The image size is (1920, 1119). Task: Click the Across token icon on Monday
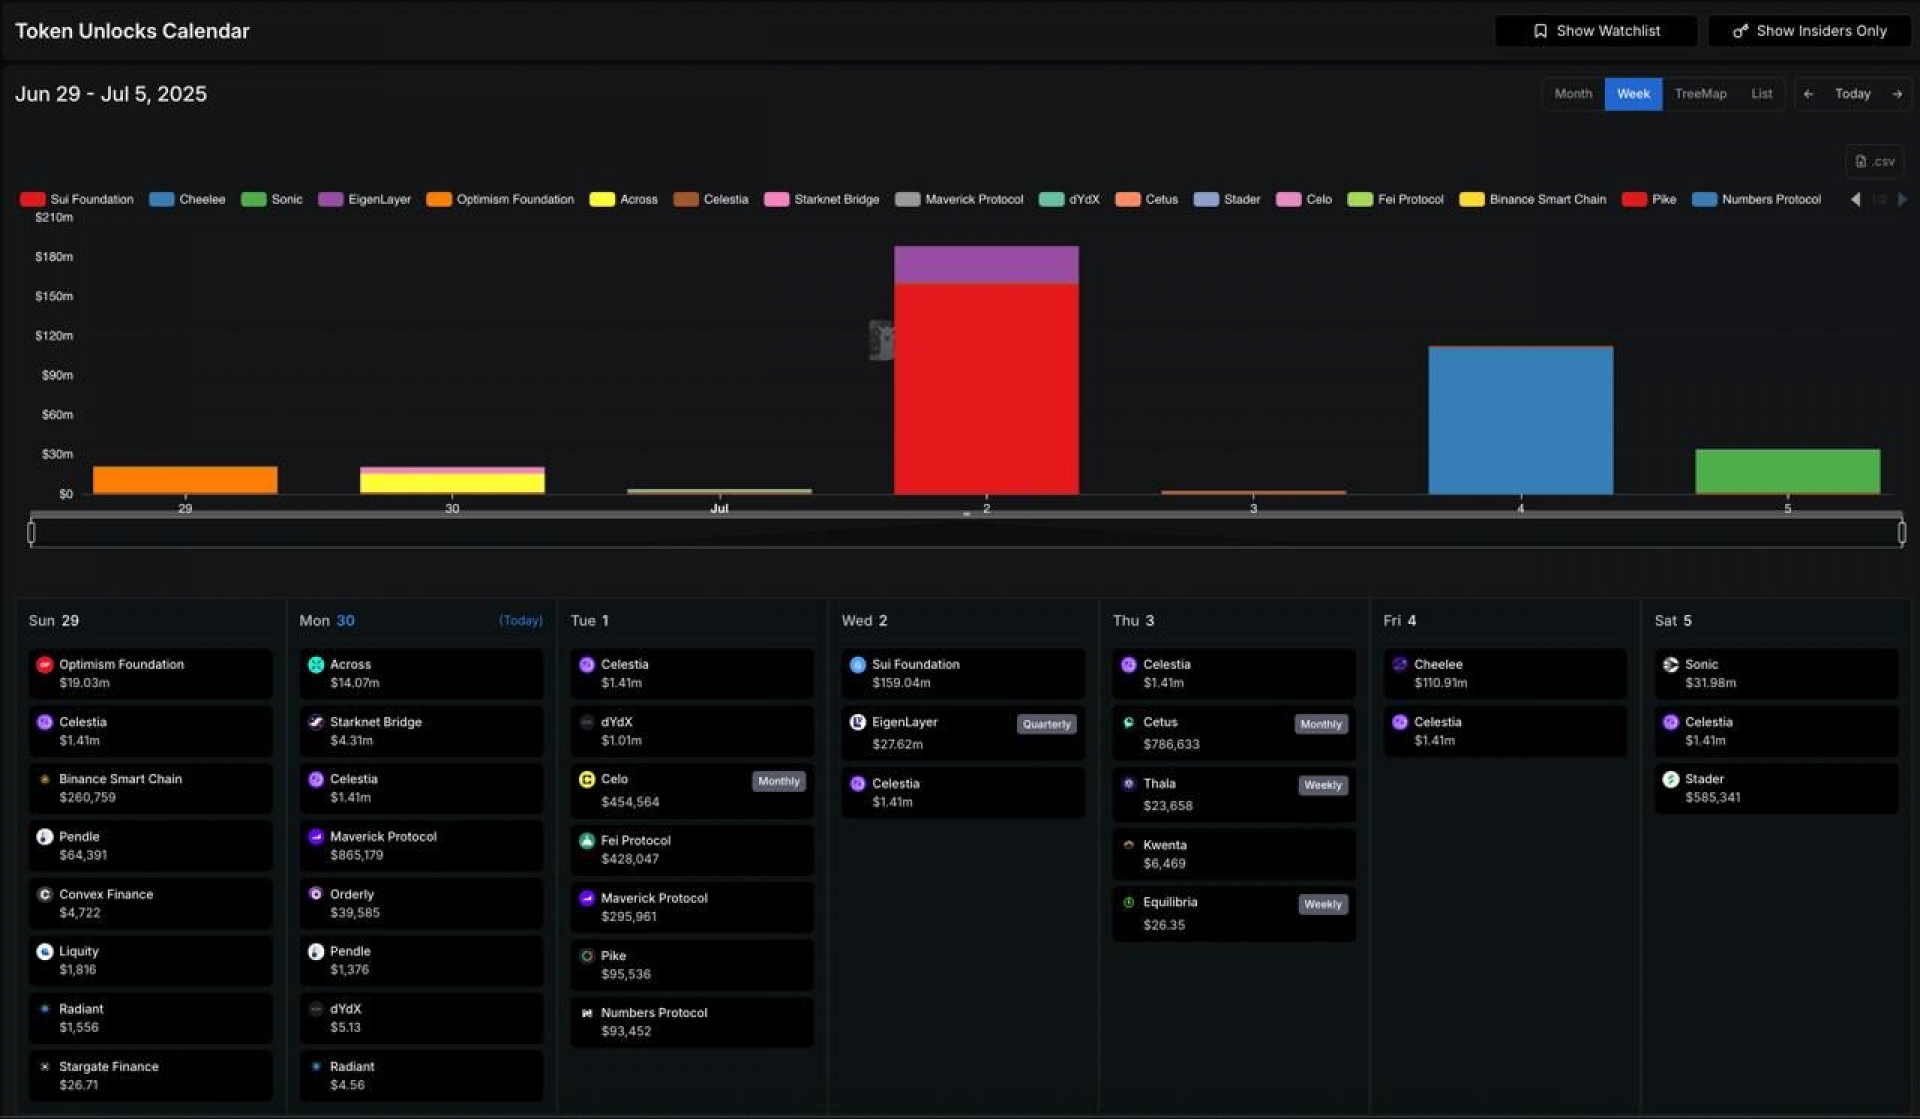(315, 665)
